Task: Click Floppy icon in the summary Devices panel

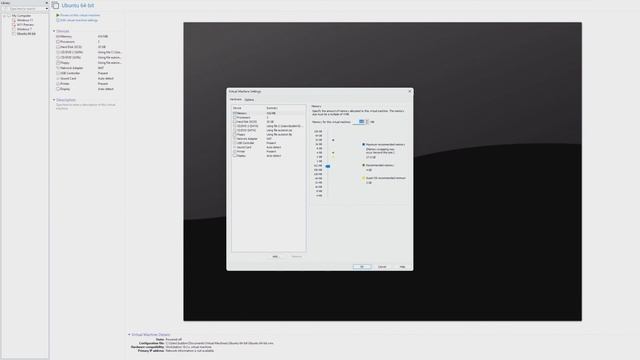Action: click(58, 63)
